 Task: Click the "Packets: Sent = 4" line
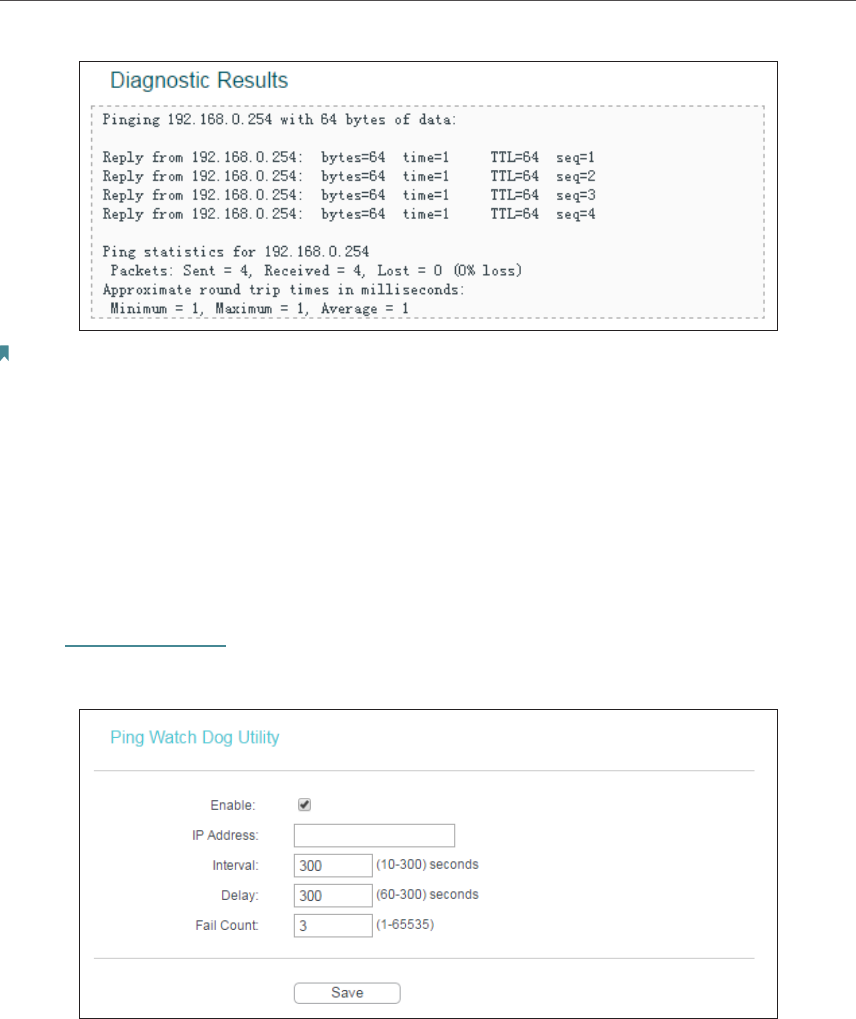pyautogui.click(x=316, y=270)
